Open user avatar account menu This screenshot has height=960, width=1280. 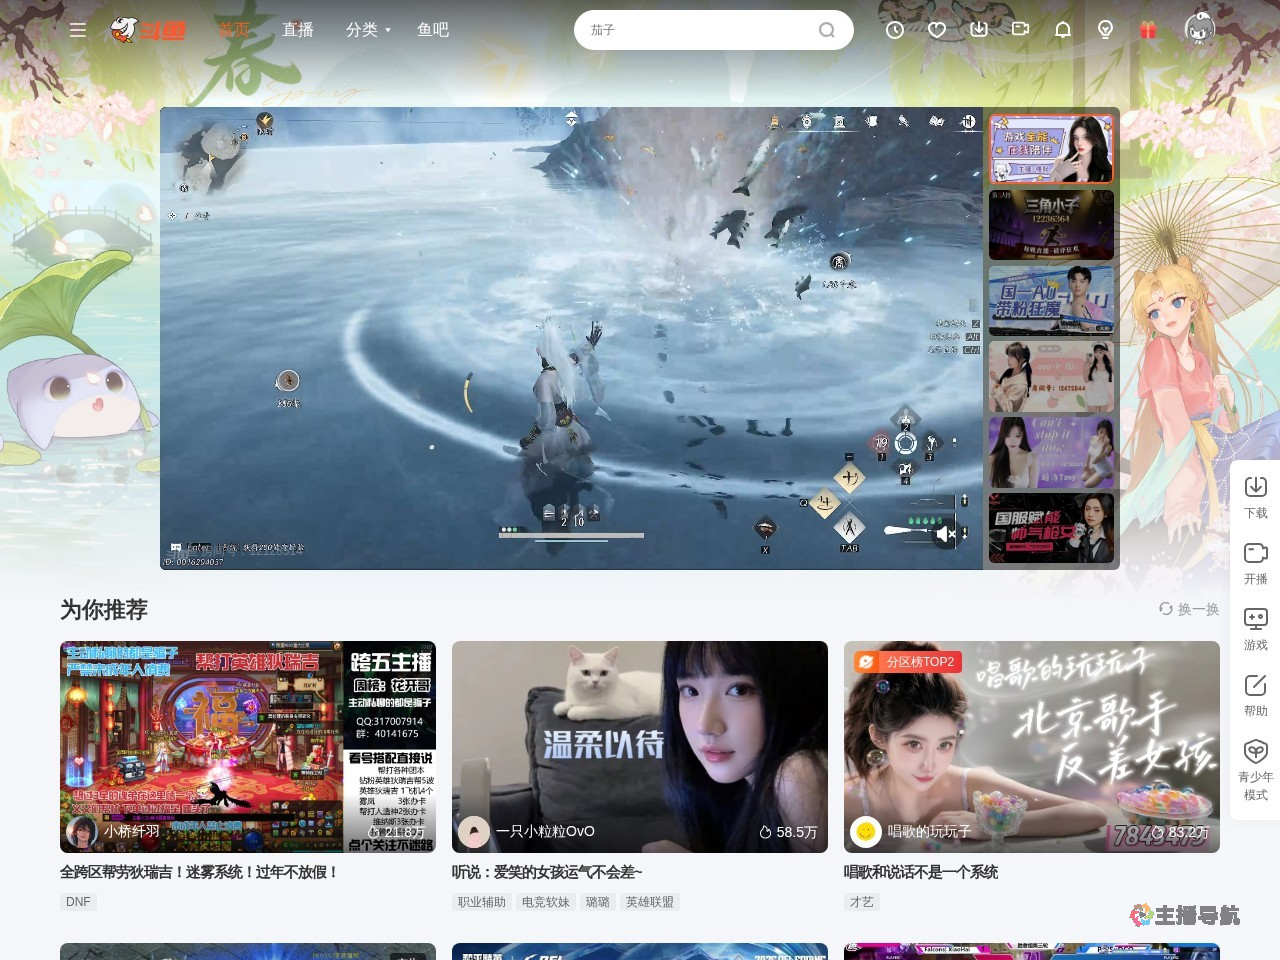coord(1199,29)
